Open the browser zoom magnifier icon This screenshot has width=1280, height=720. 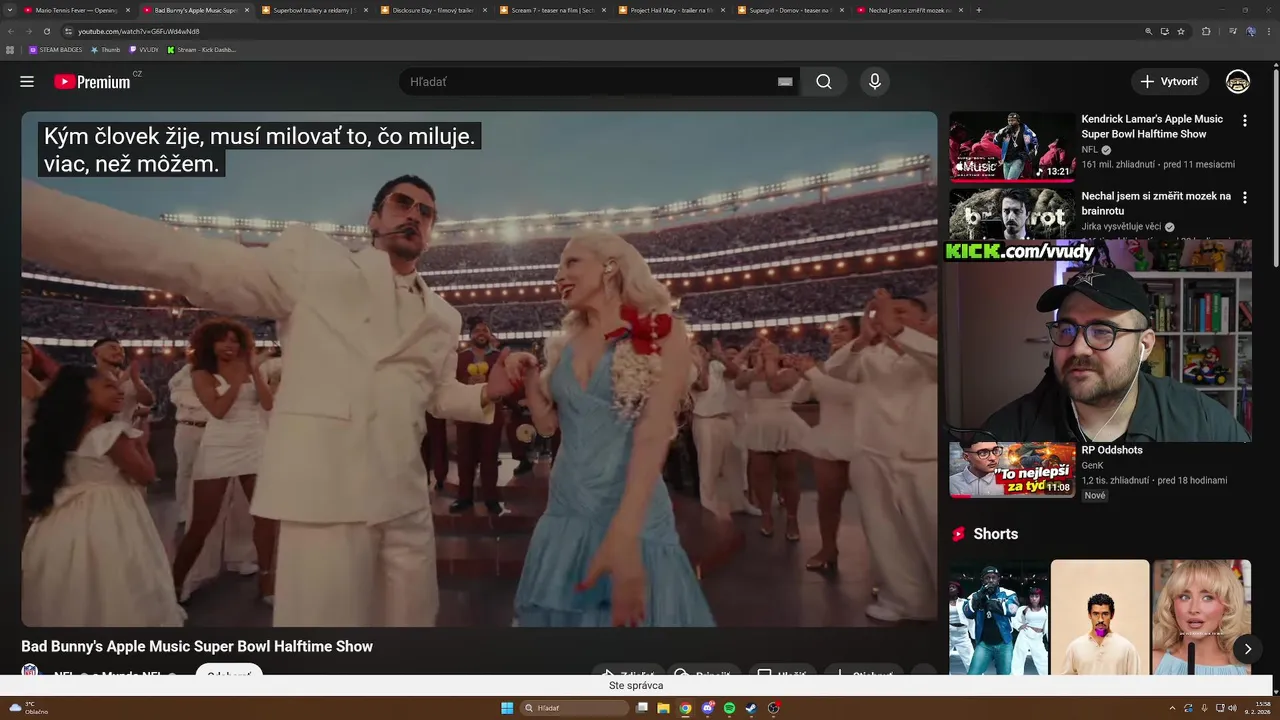(x=1149, y=31)
